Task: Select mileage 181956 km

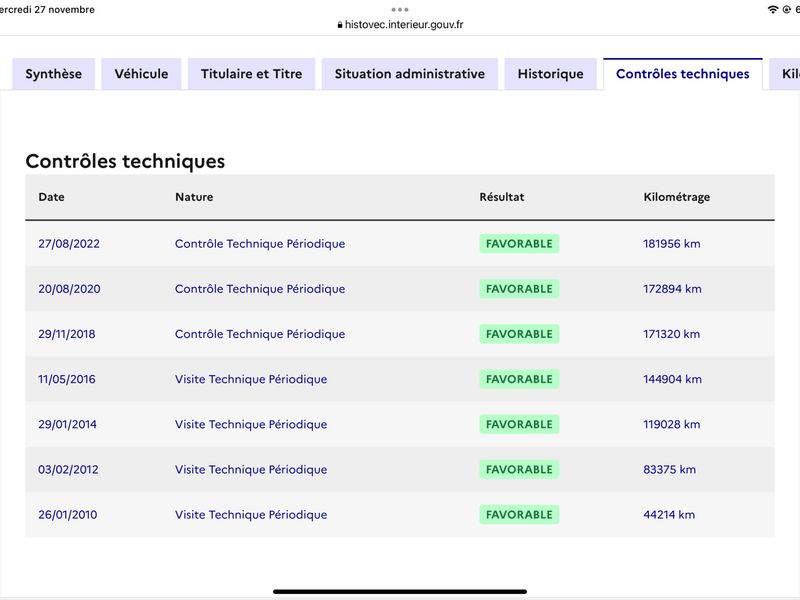Action: coord(671,244)
